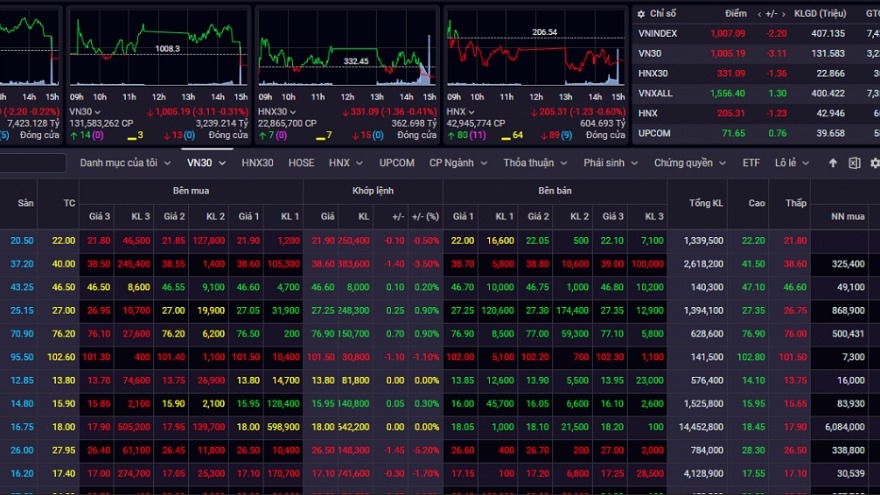Click the up arrow icon in toolbar

point(833,163)
